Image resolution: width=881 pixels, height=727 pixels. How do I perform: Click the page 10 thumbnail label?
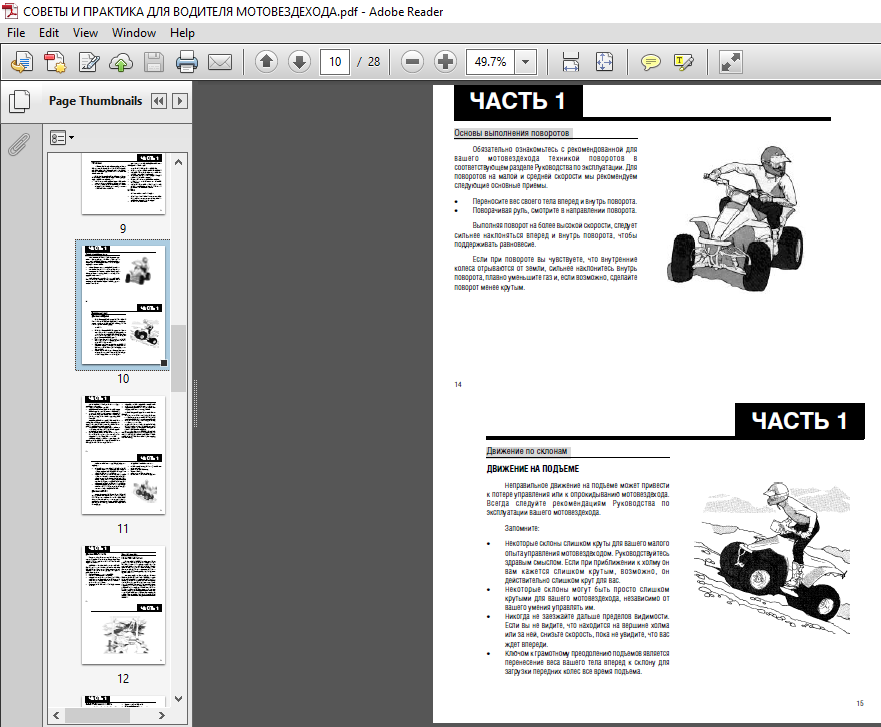click(x=123, y=379)
